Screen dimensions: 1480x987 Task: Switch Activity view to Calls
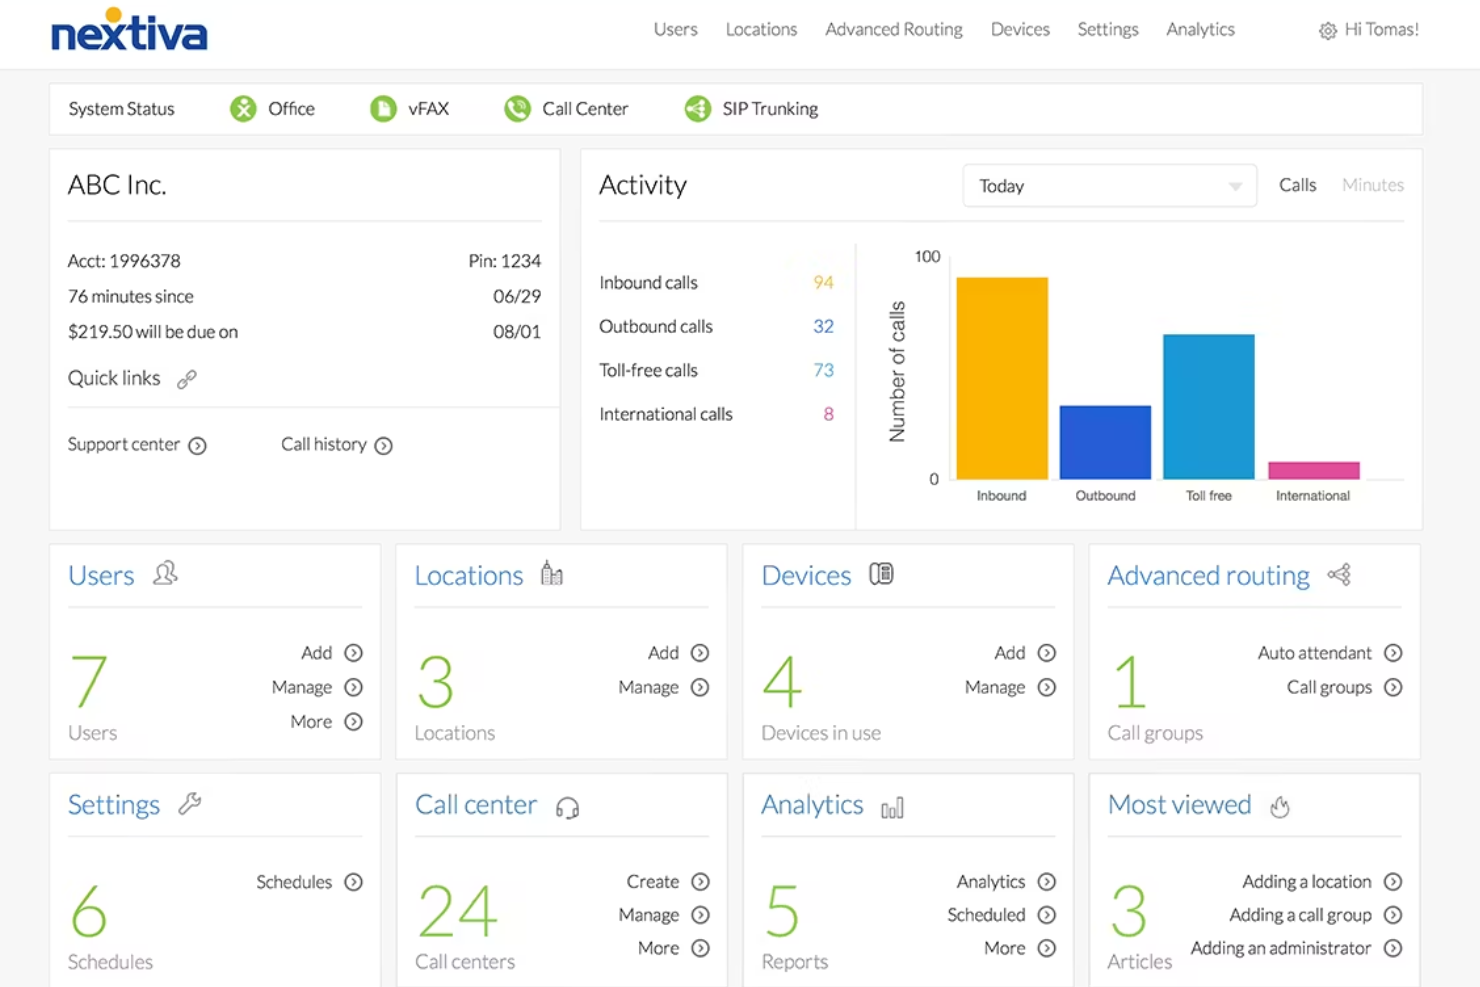tap(1297, 185)
